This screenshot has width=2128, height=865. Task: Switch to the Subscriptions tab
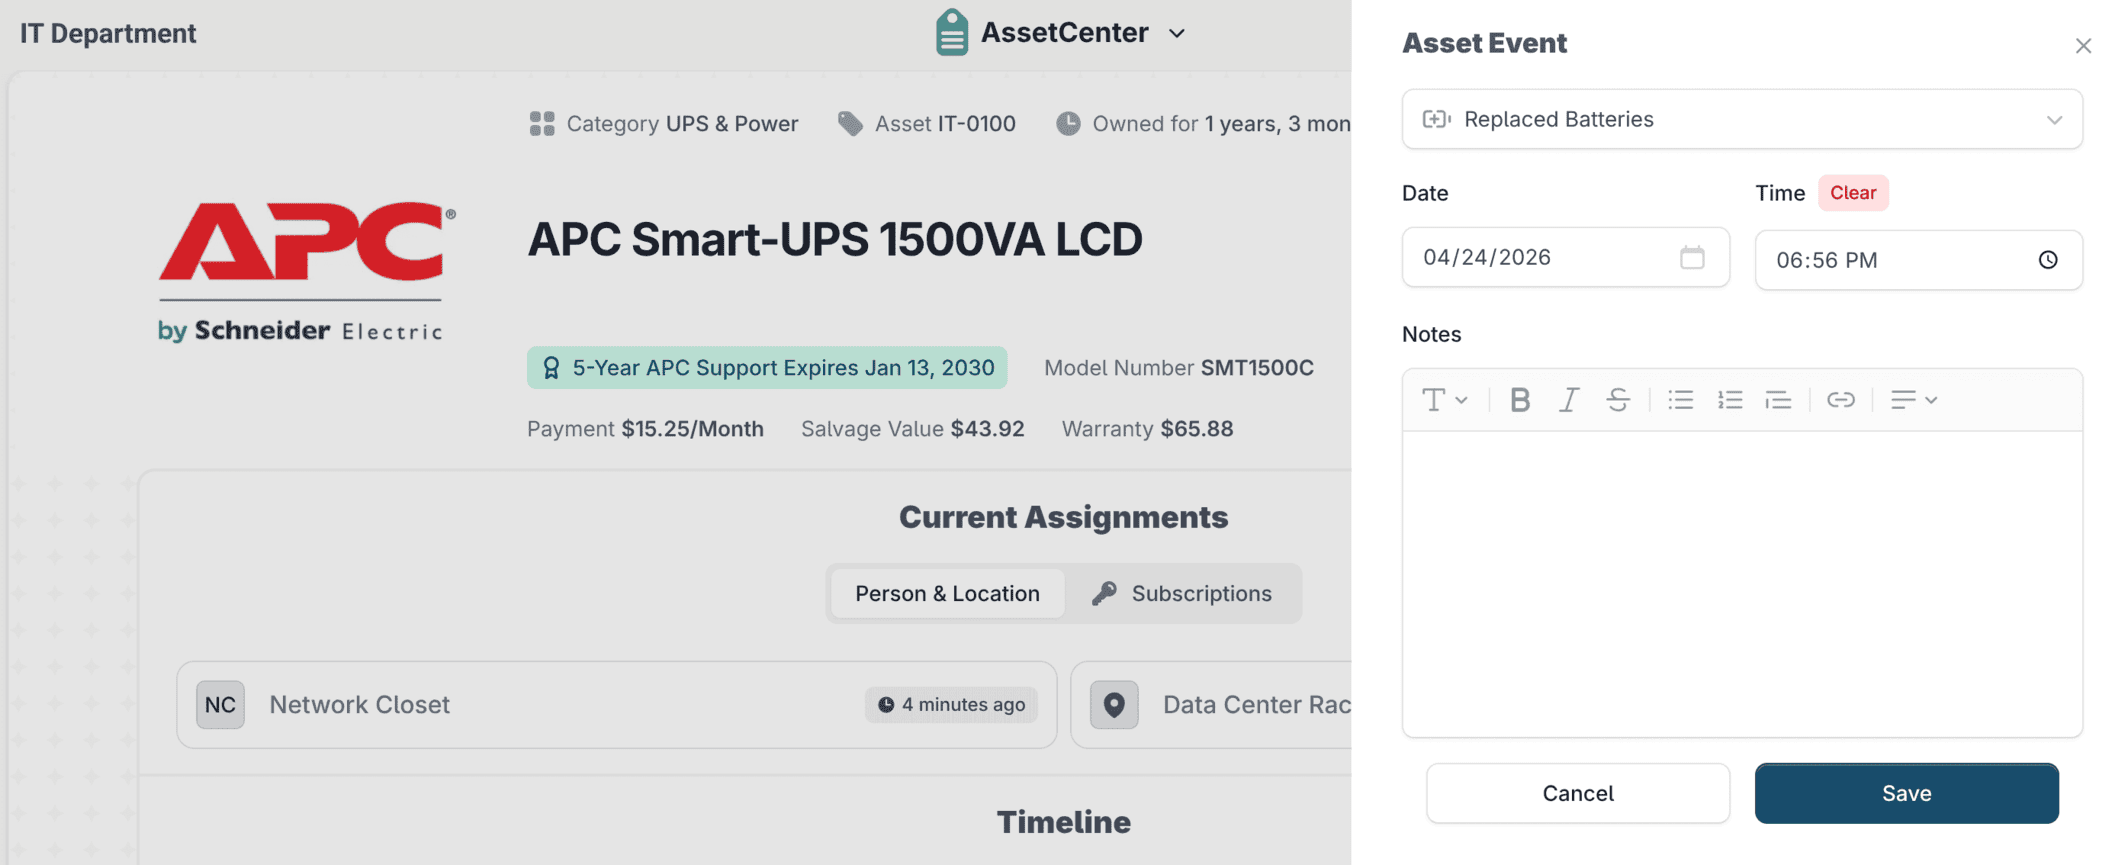(x=1183, y=594)
